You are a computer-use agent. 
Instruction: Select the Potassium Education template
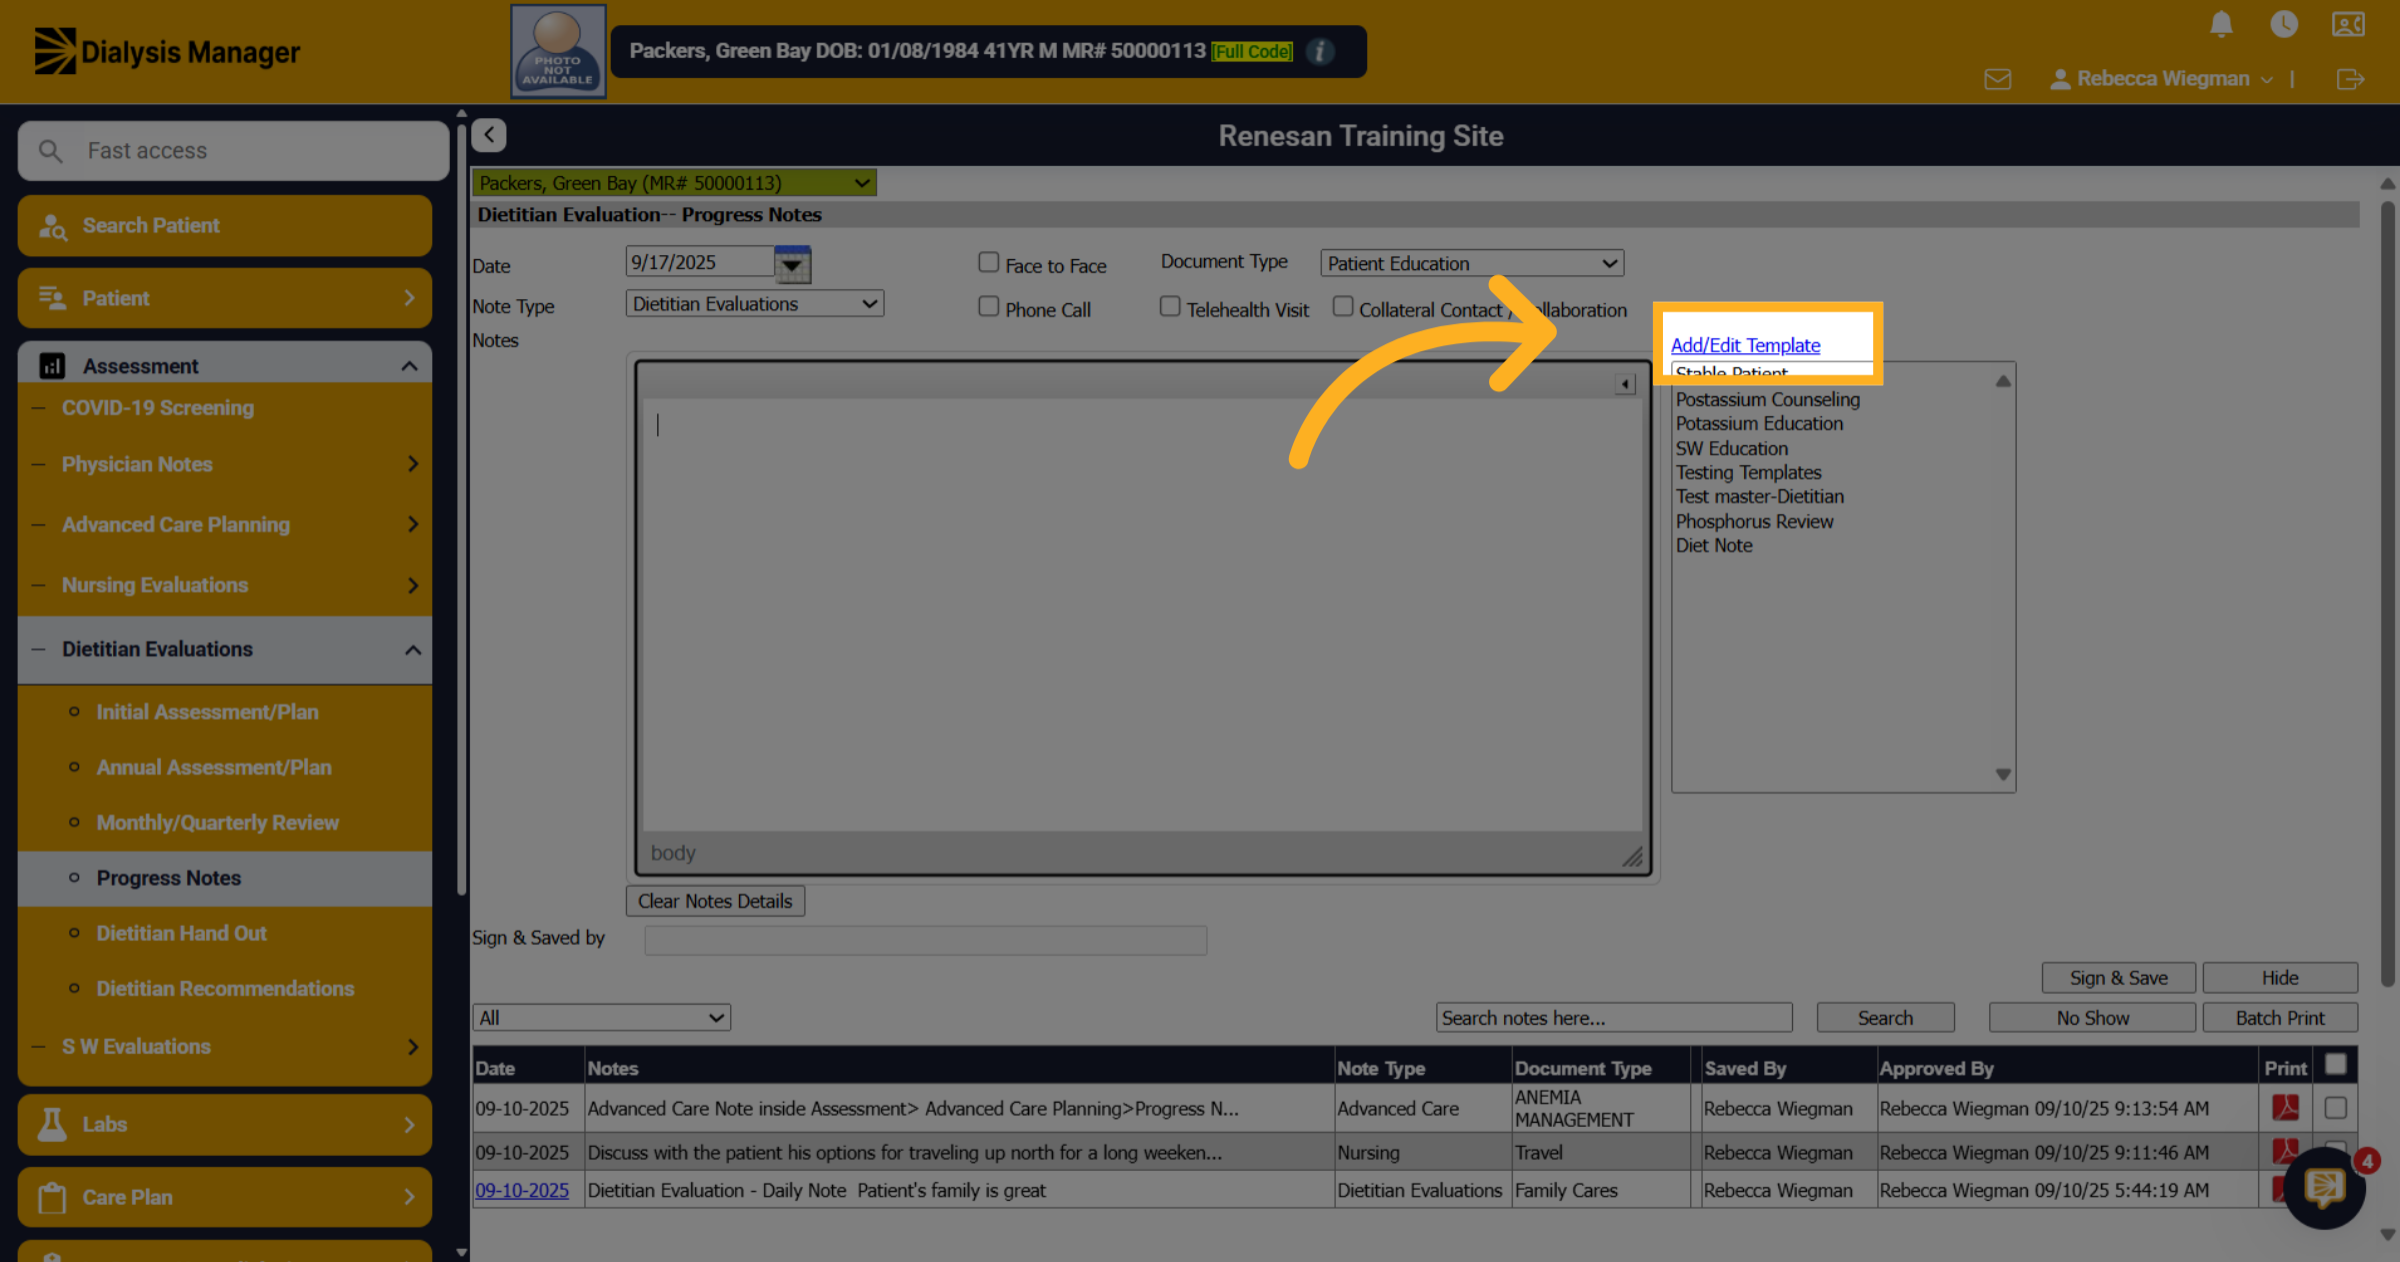coord(1759,423)
